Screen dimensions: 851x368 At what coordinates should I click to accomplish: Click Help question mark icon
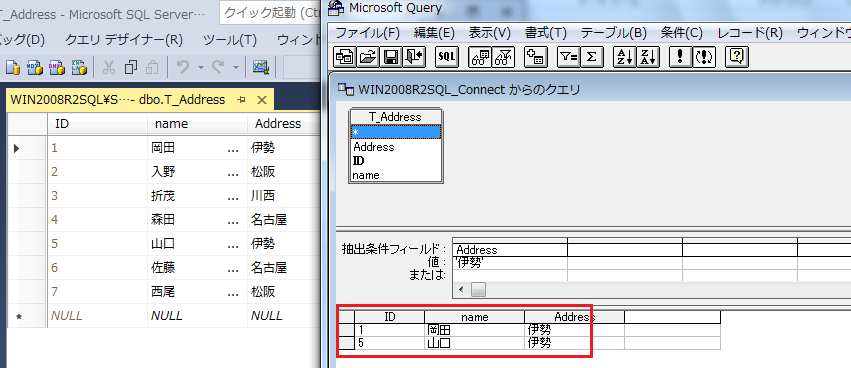[x=736, y=56]
